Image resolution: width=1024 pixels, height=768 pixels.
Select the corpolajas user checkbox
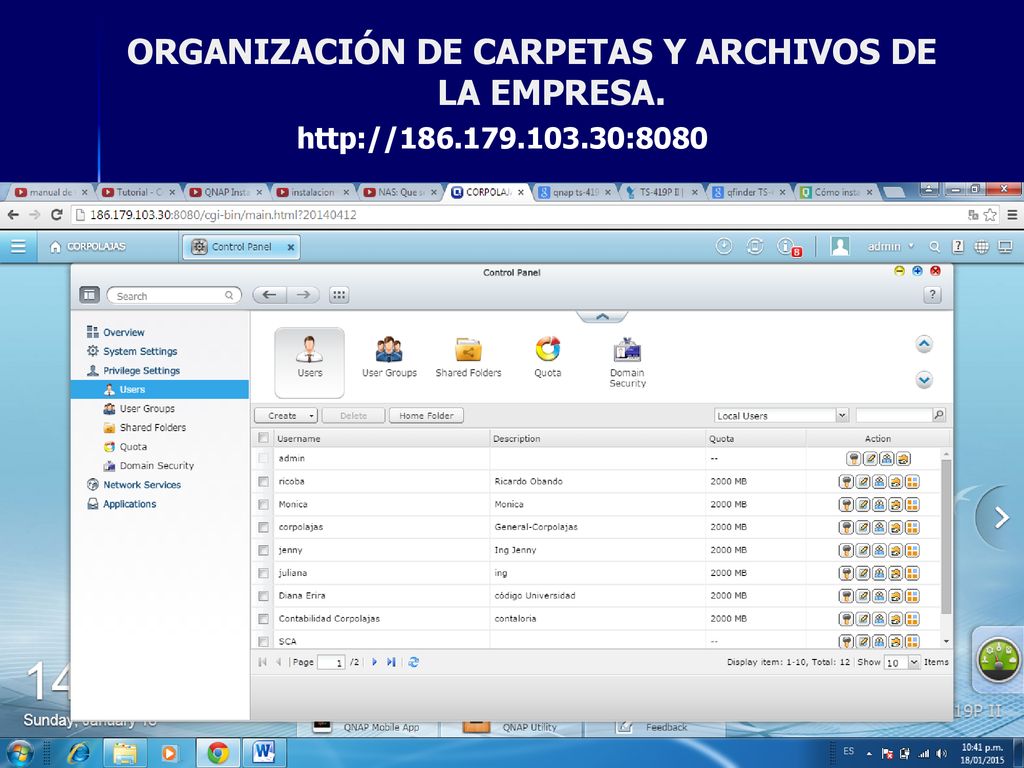coord(263,528)
